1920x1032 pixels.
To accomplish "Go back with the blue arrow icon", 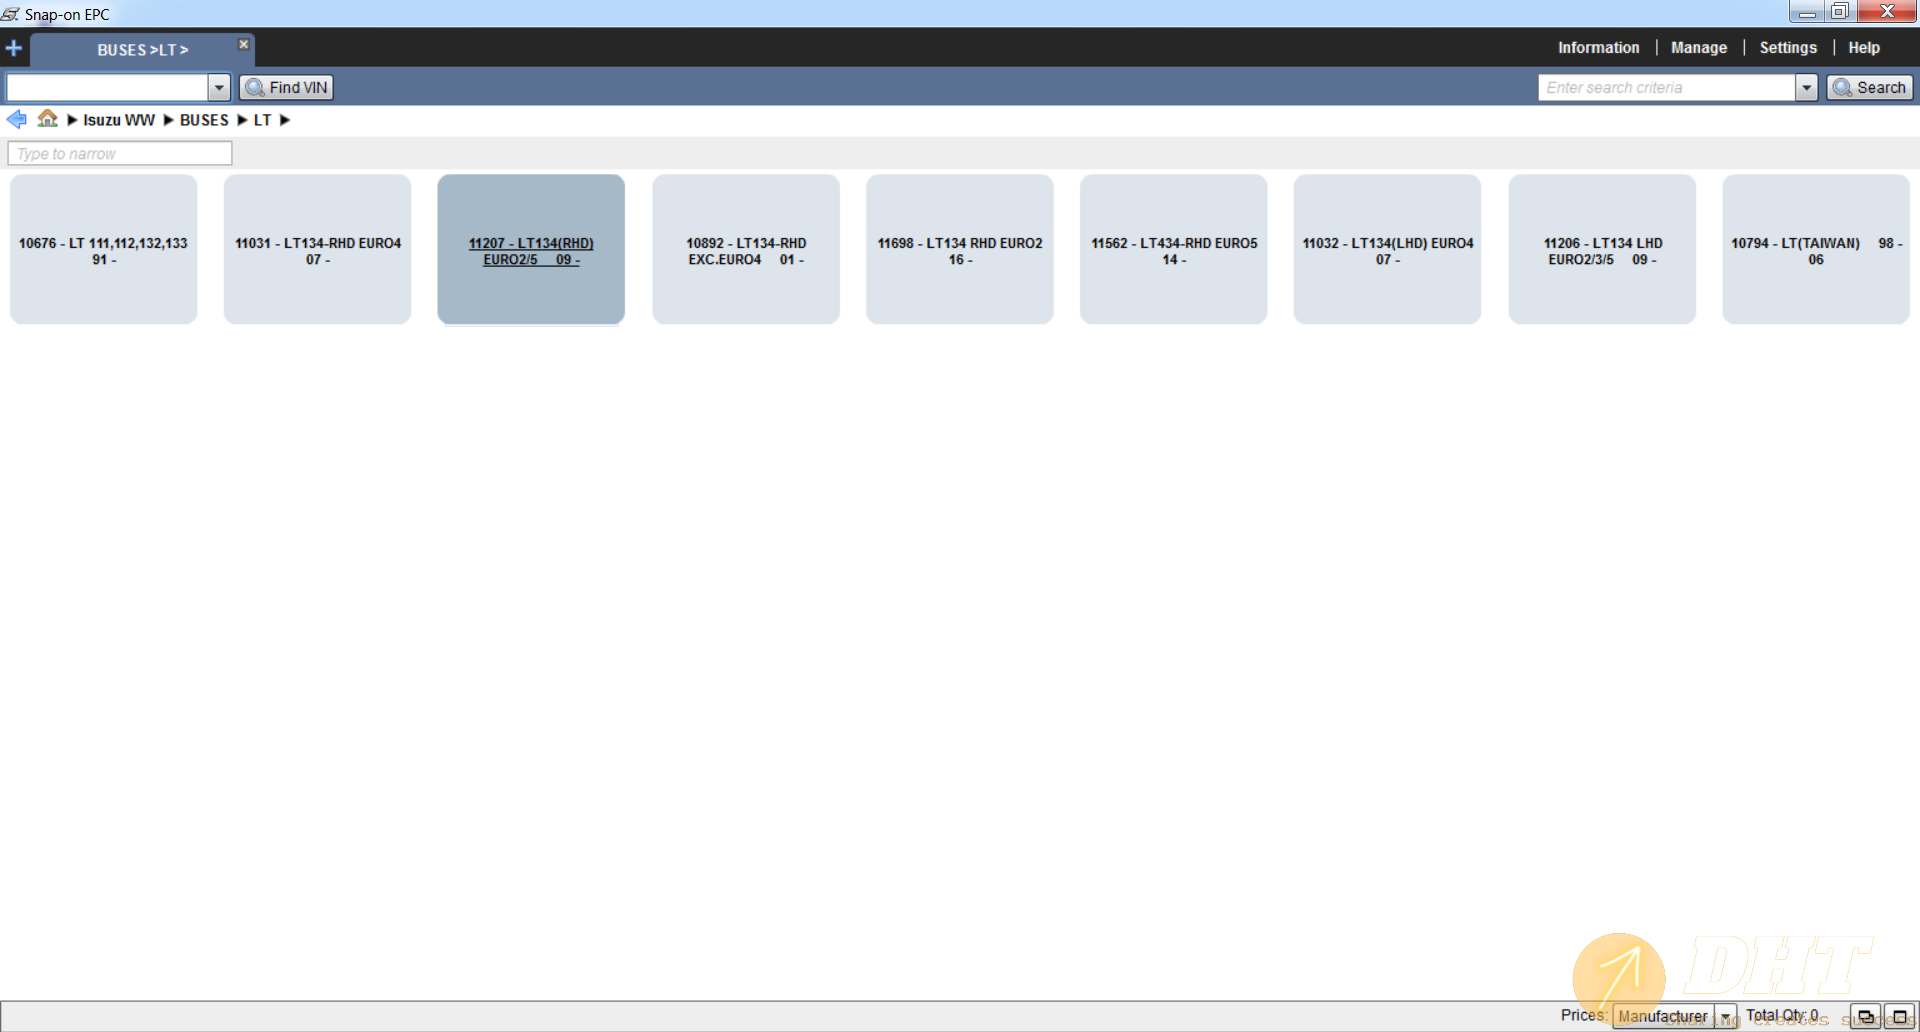I will coord(17,119).
